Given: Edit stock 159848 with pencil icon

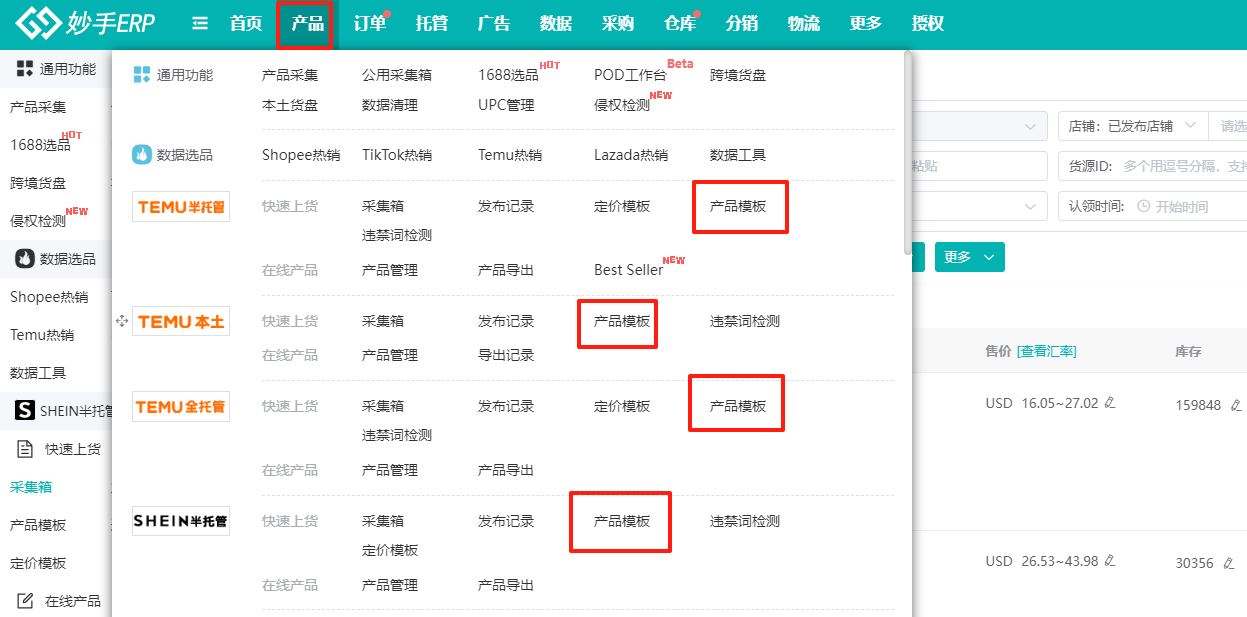Looking at the screenshot, I should coord(1236,405).
